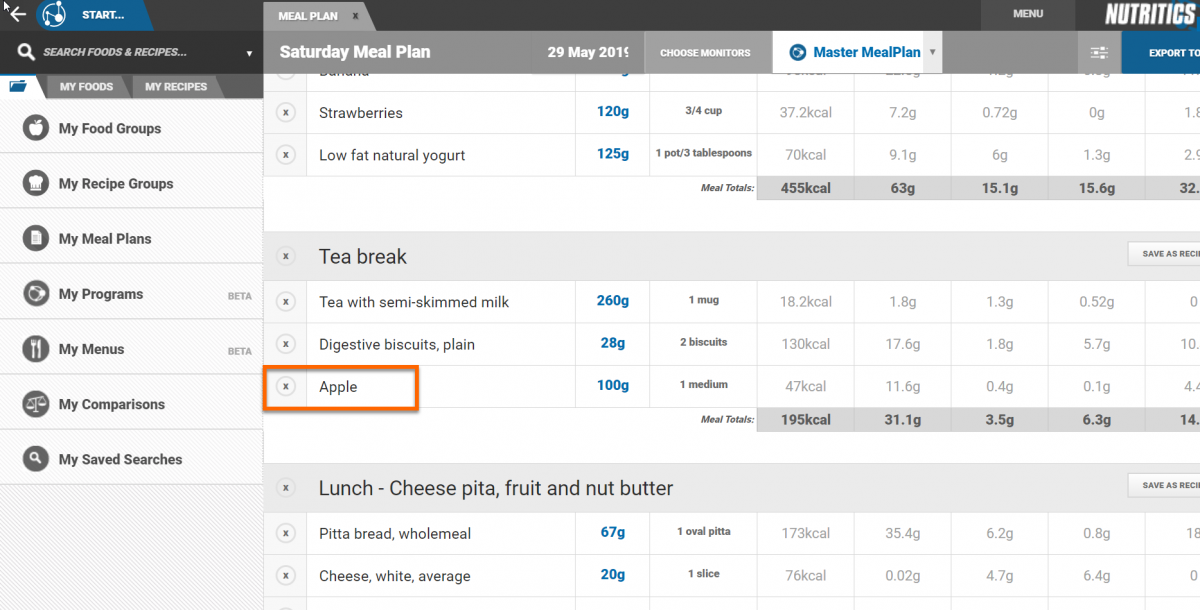The width and height of the screenshot is (1200, 610).
Task: Delete the Tea break meal section
Action: 286,257
